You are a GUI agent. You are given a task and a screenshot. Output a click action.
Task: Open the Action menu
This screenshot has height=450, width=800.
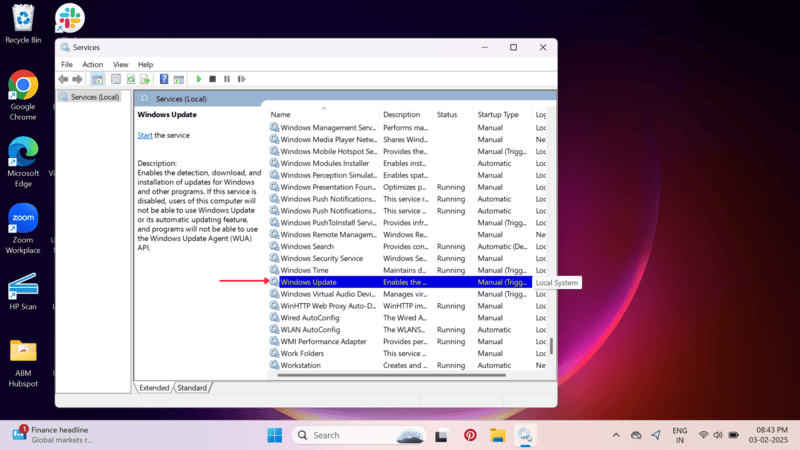pyautogui.click(x=93, y=64)
